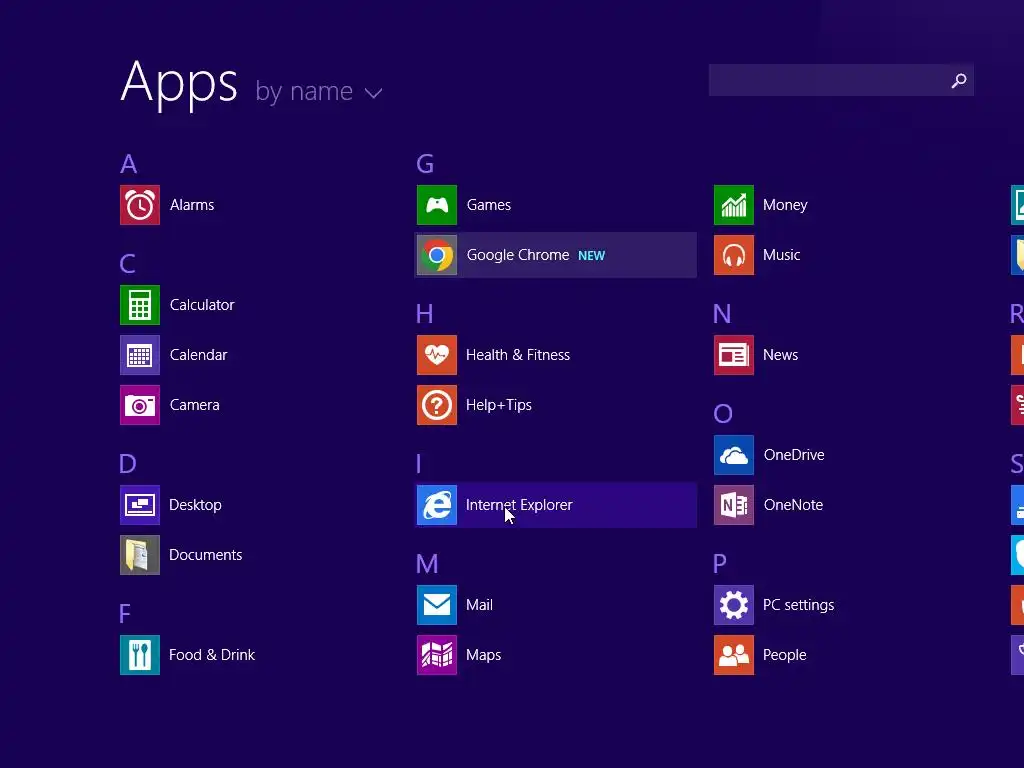
Task: Click the 'Camera' label text
Action: [195, 405]
